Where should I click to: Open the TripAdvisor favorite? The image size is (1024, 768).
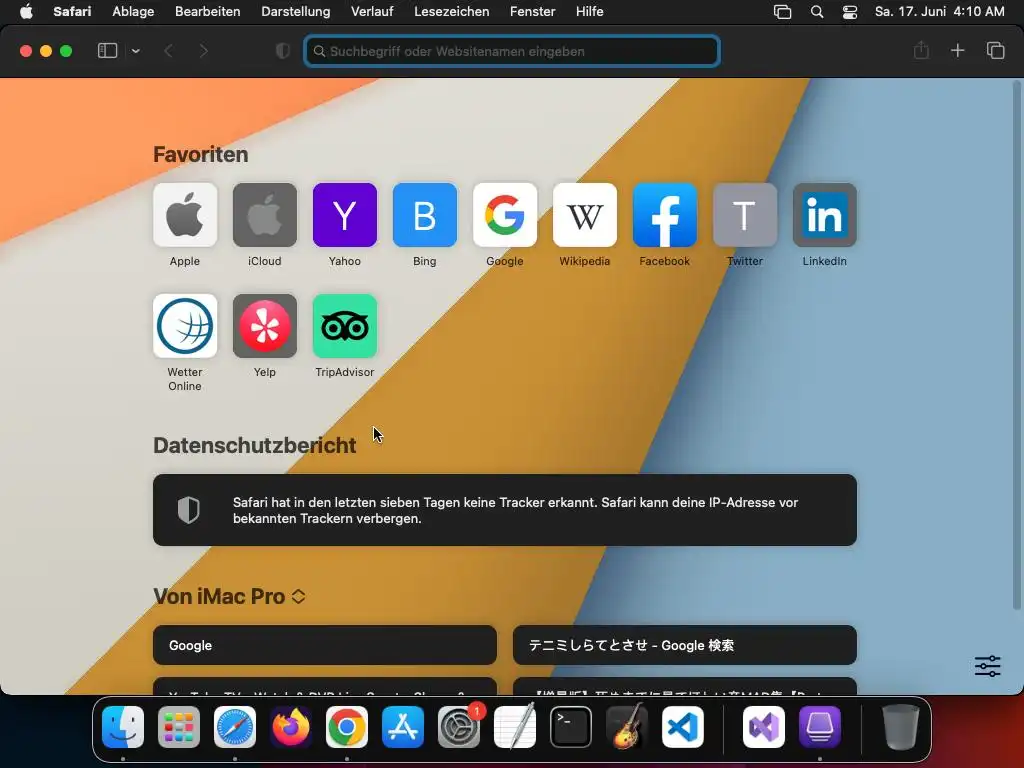pos(345,326)
